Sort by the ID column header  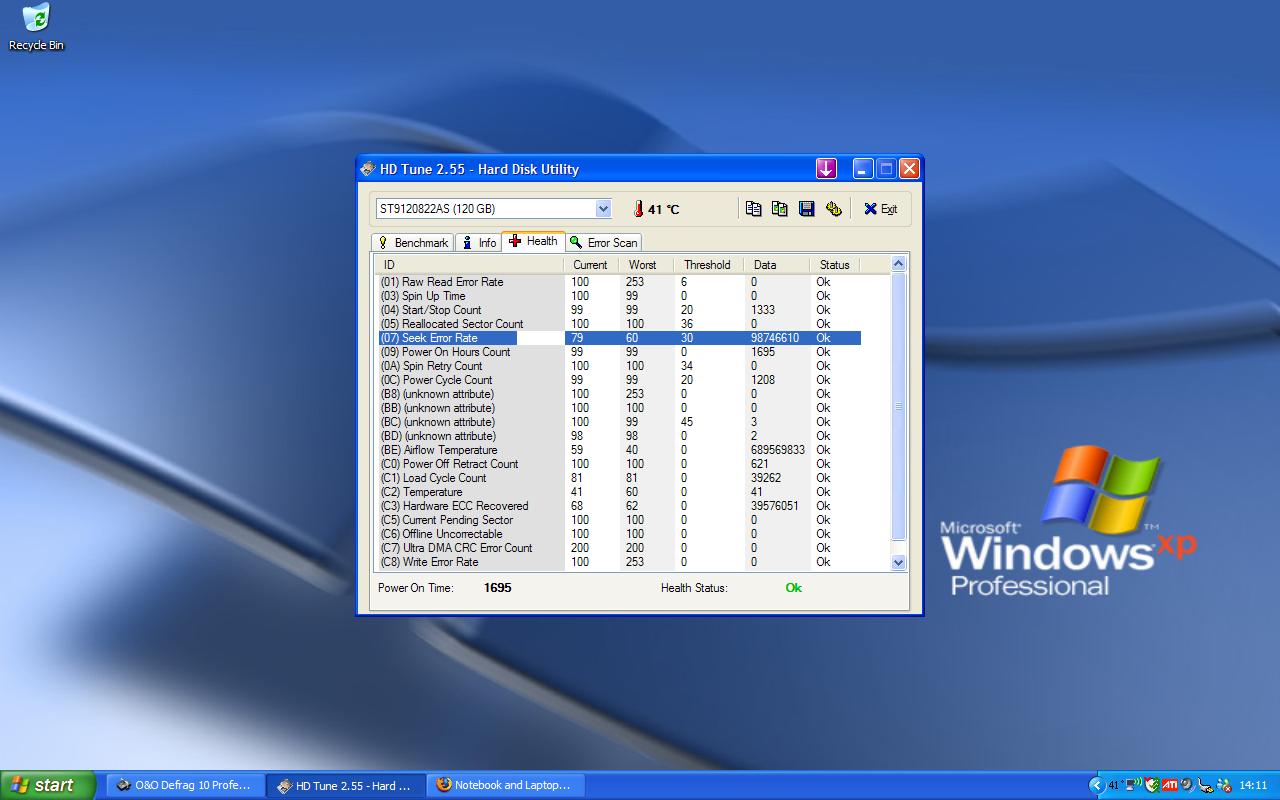470,265
